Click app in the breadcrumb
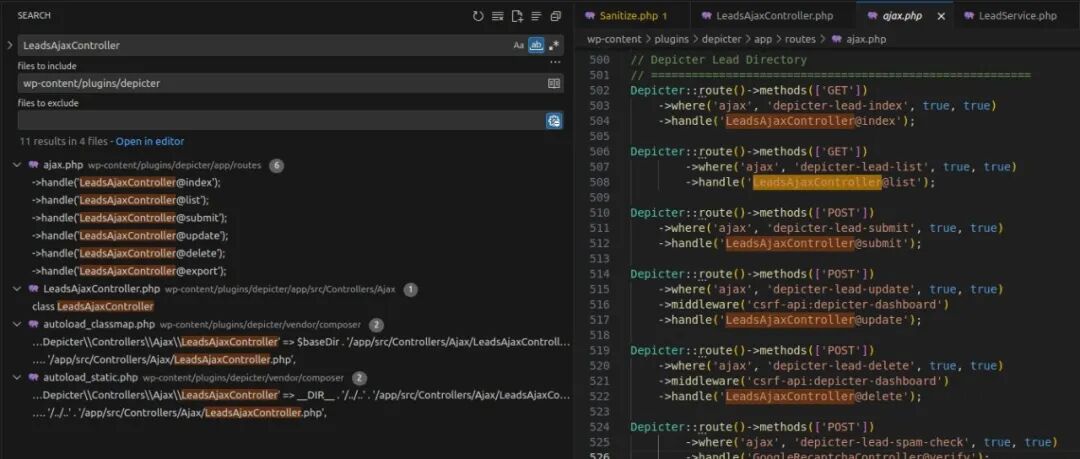This screenshot has width=1080, height=459. point(762,39)
